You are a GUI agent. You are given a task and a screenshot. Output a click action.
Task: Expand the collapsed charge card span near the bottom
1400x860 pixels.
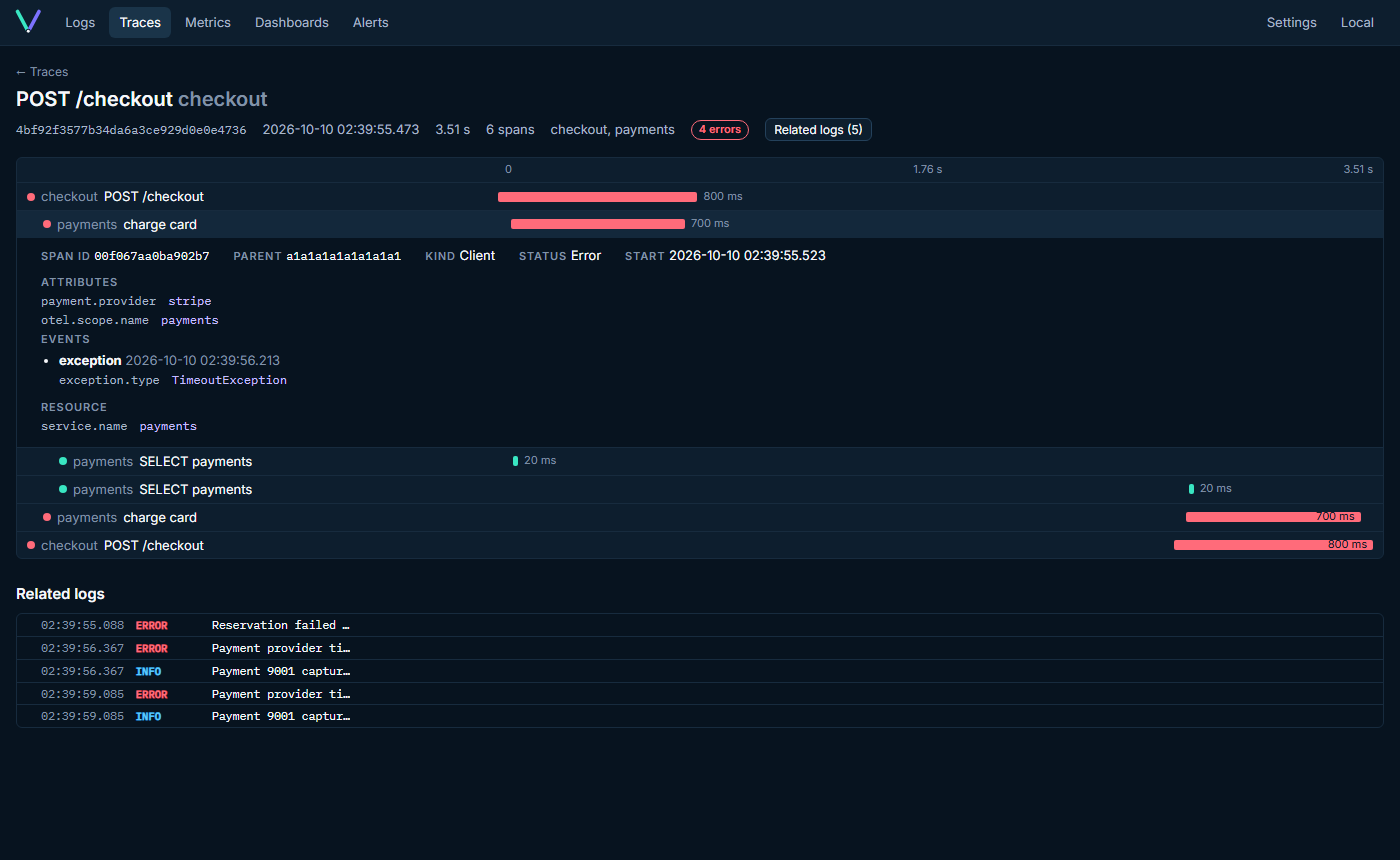(700, 517)
